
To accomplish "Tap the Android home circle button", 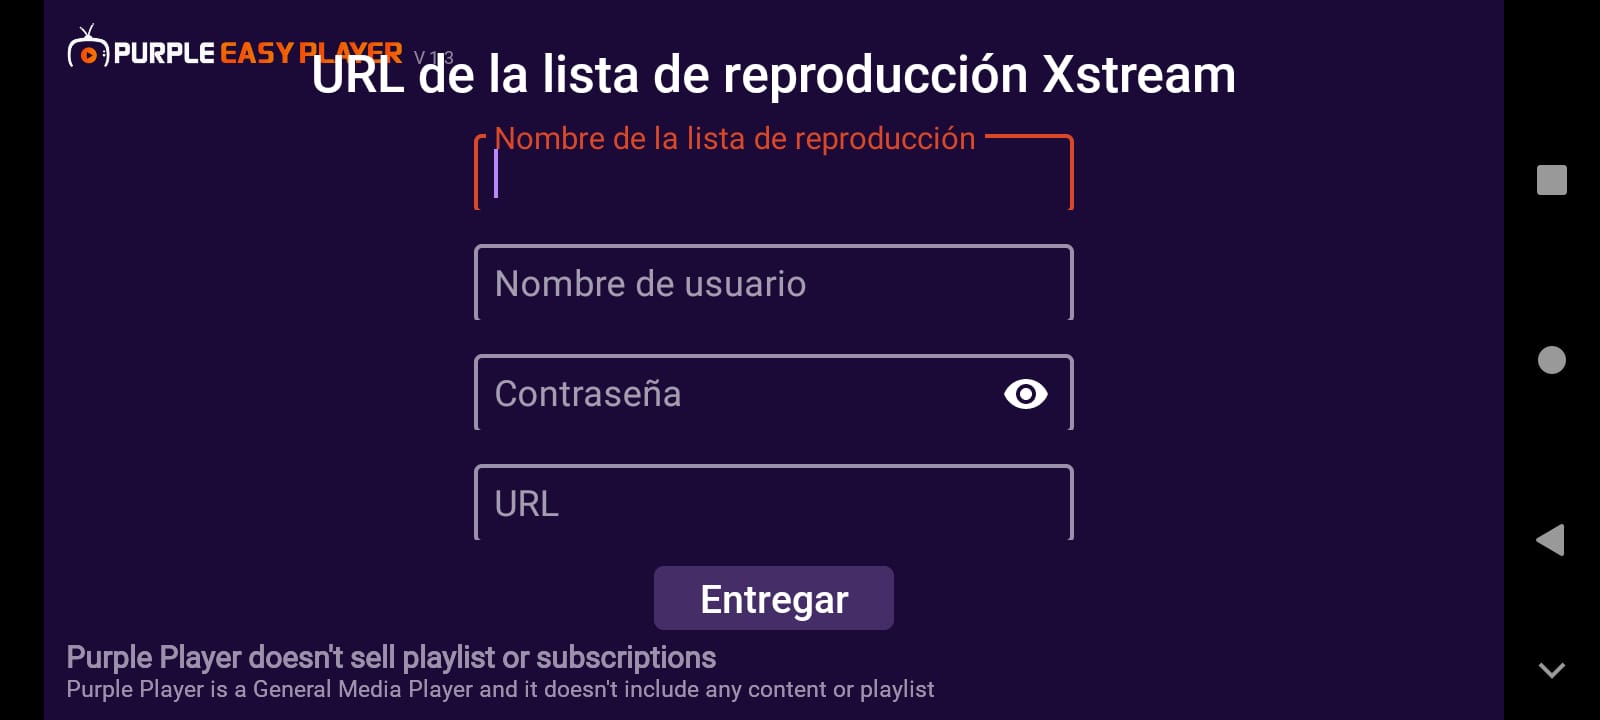I will (1552, 360).
